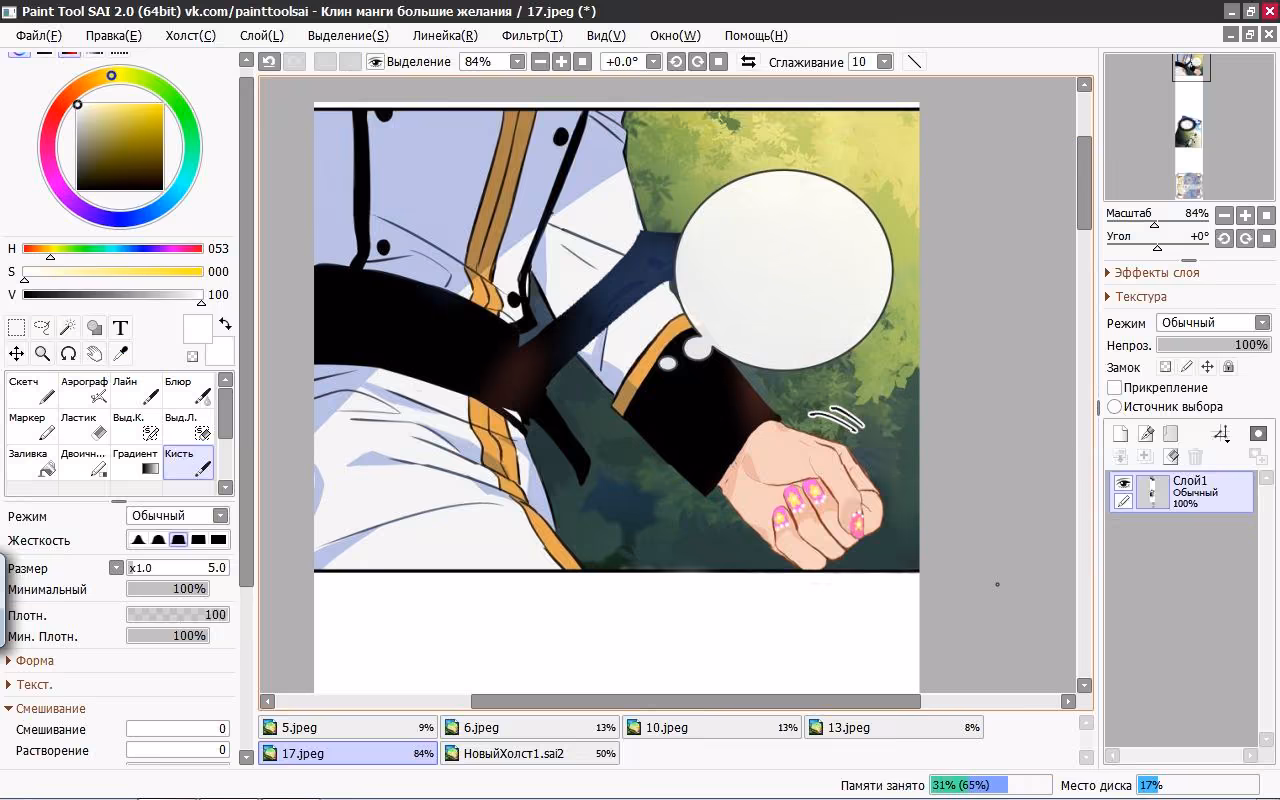1280x800 pixels.
Task: Open the Фильтр menu
Action: coord(532,35)
